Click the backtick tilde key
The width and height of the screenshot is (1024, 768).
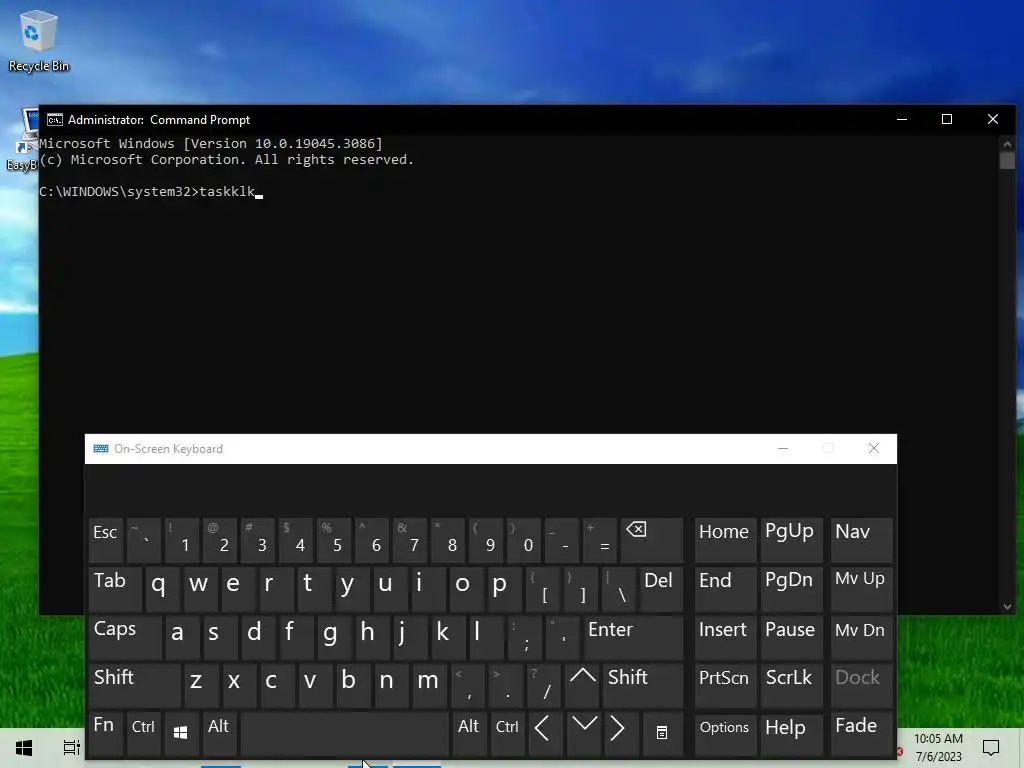click(144, 539)
